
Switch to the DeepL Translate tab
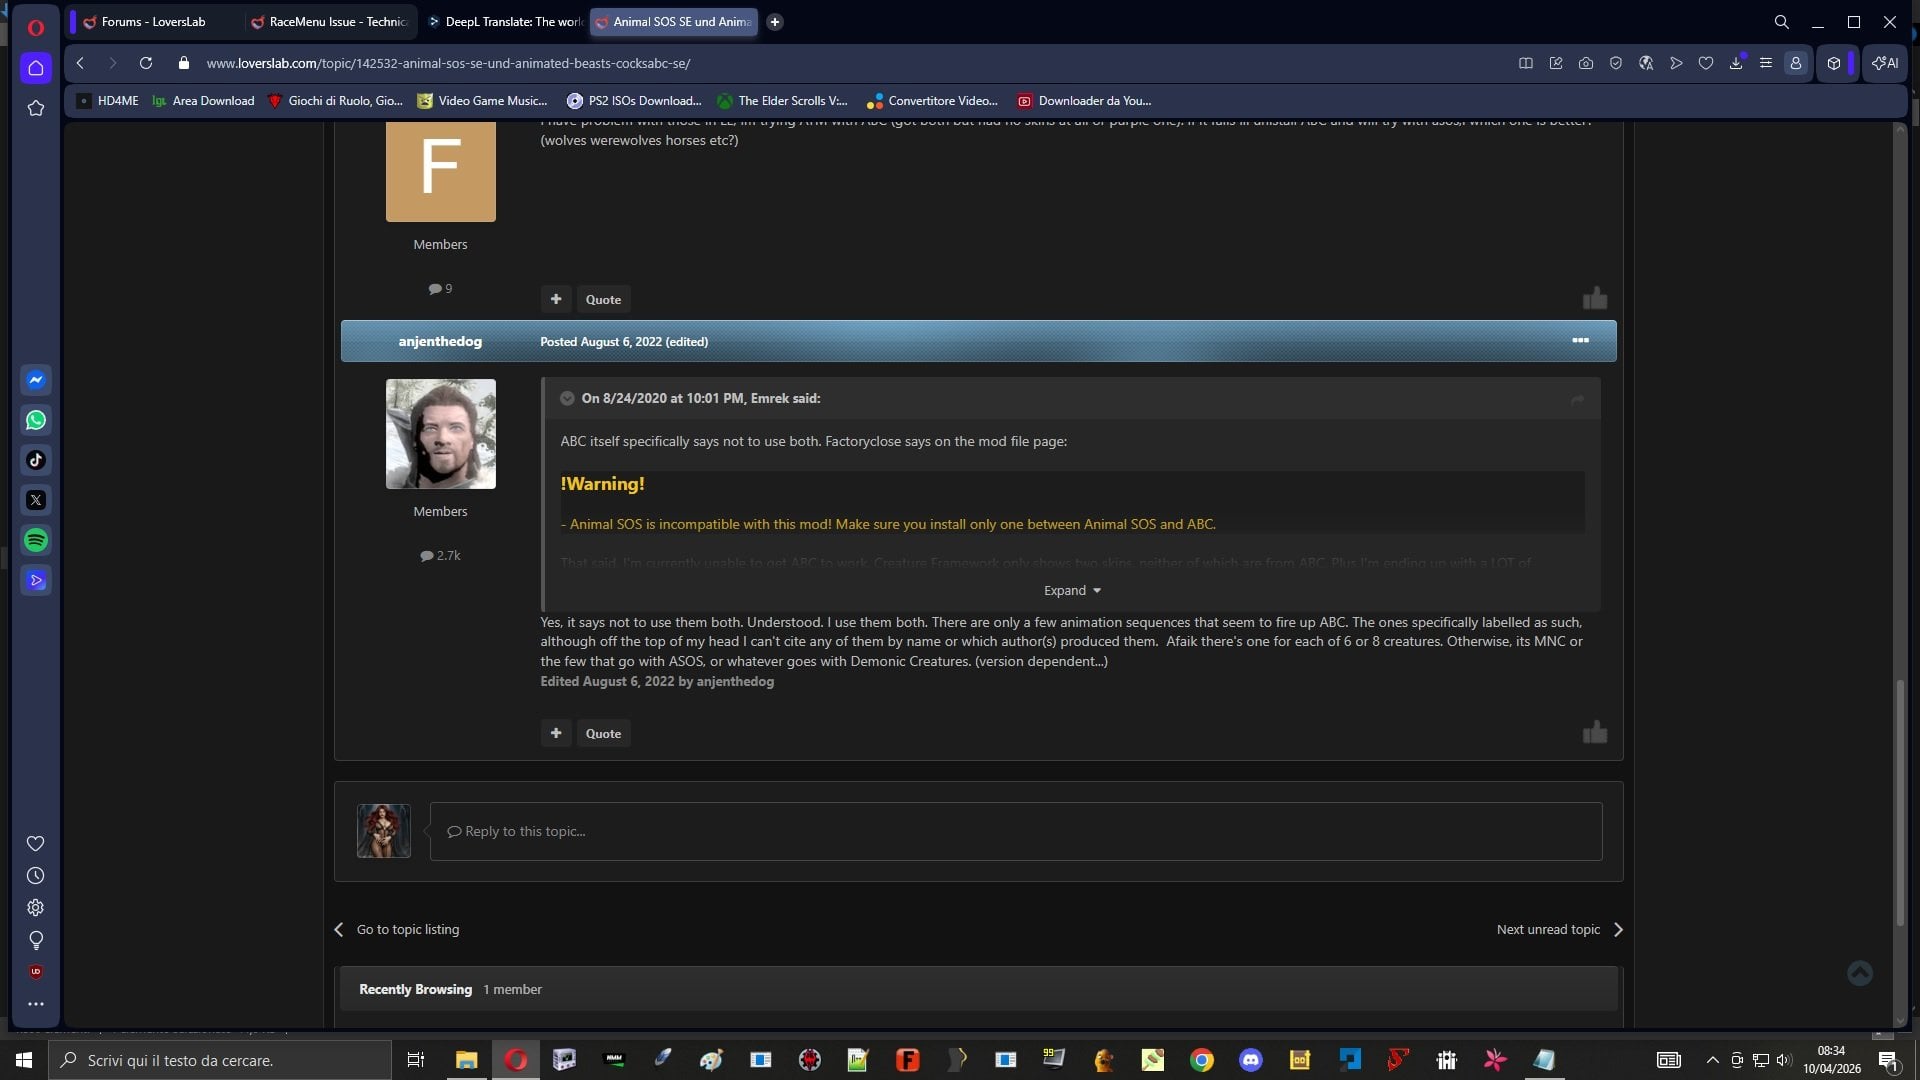505,22
